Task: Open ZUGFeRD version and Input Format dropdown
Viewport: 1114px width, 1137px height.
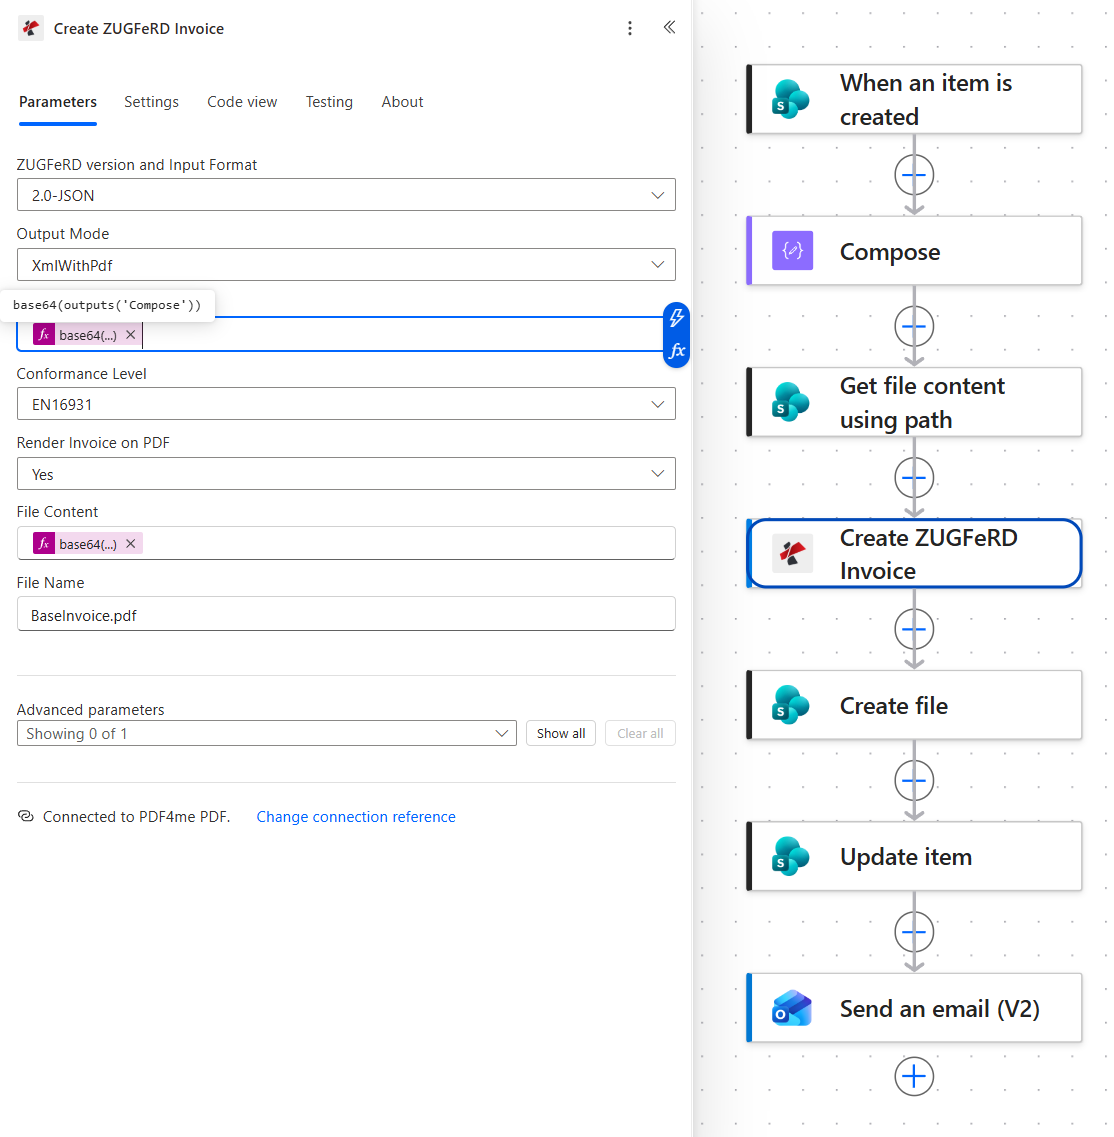Action: pos(346,195)
